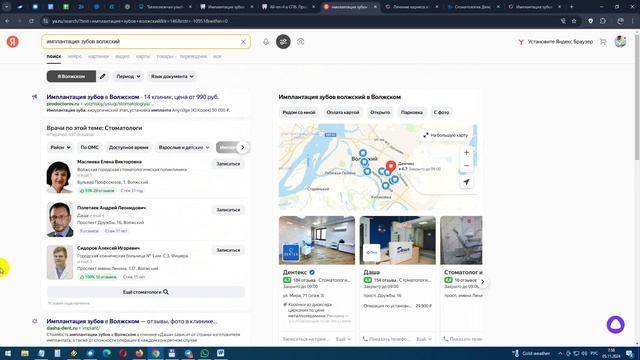640x360 pixels.
Task: Show next clinic cards with arrow
Action: [482, 282]
